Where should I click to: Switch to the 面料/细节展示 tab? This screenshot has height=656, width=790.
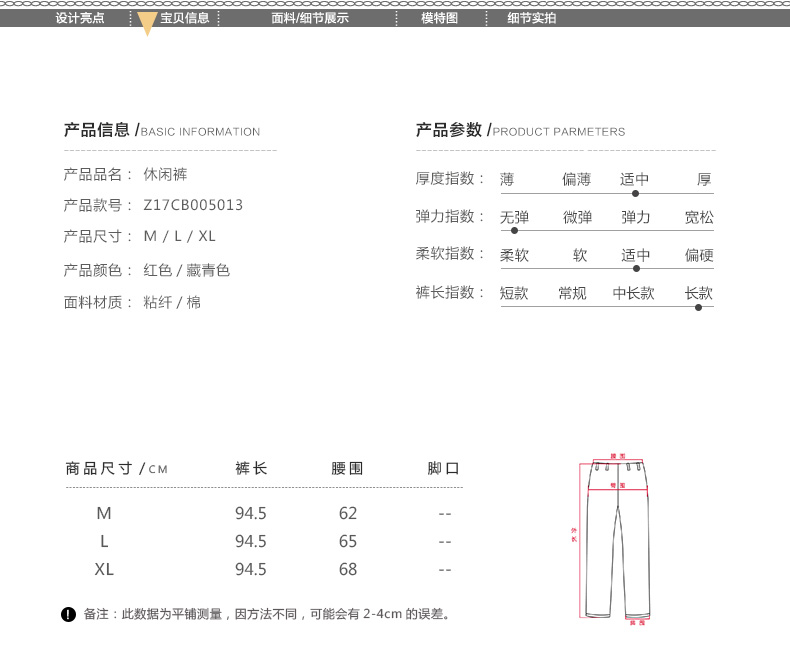click(310, 18)
